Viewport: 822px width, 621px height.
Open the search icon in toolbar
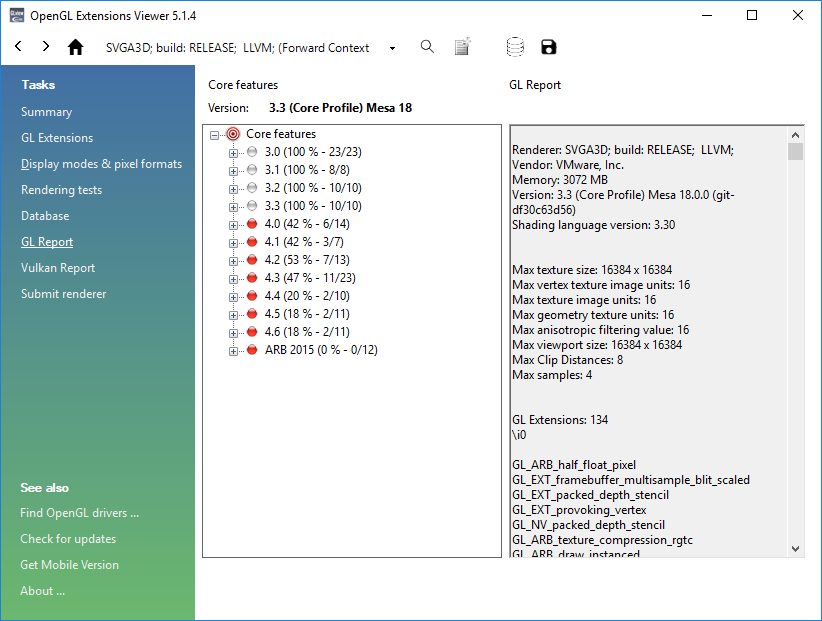(x=427, y=46)
